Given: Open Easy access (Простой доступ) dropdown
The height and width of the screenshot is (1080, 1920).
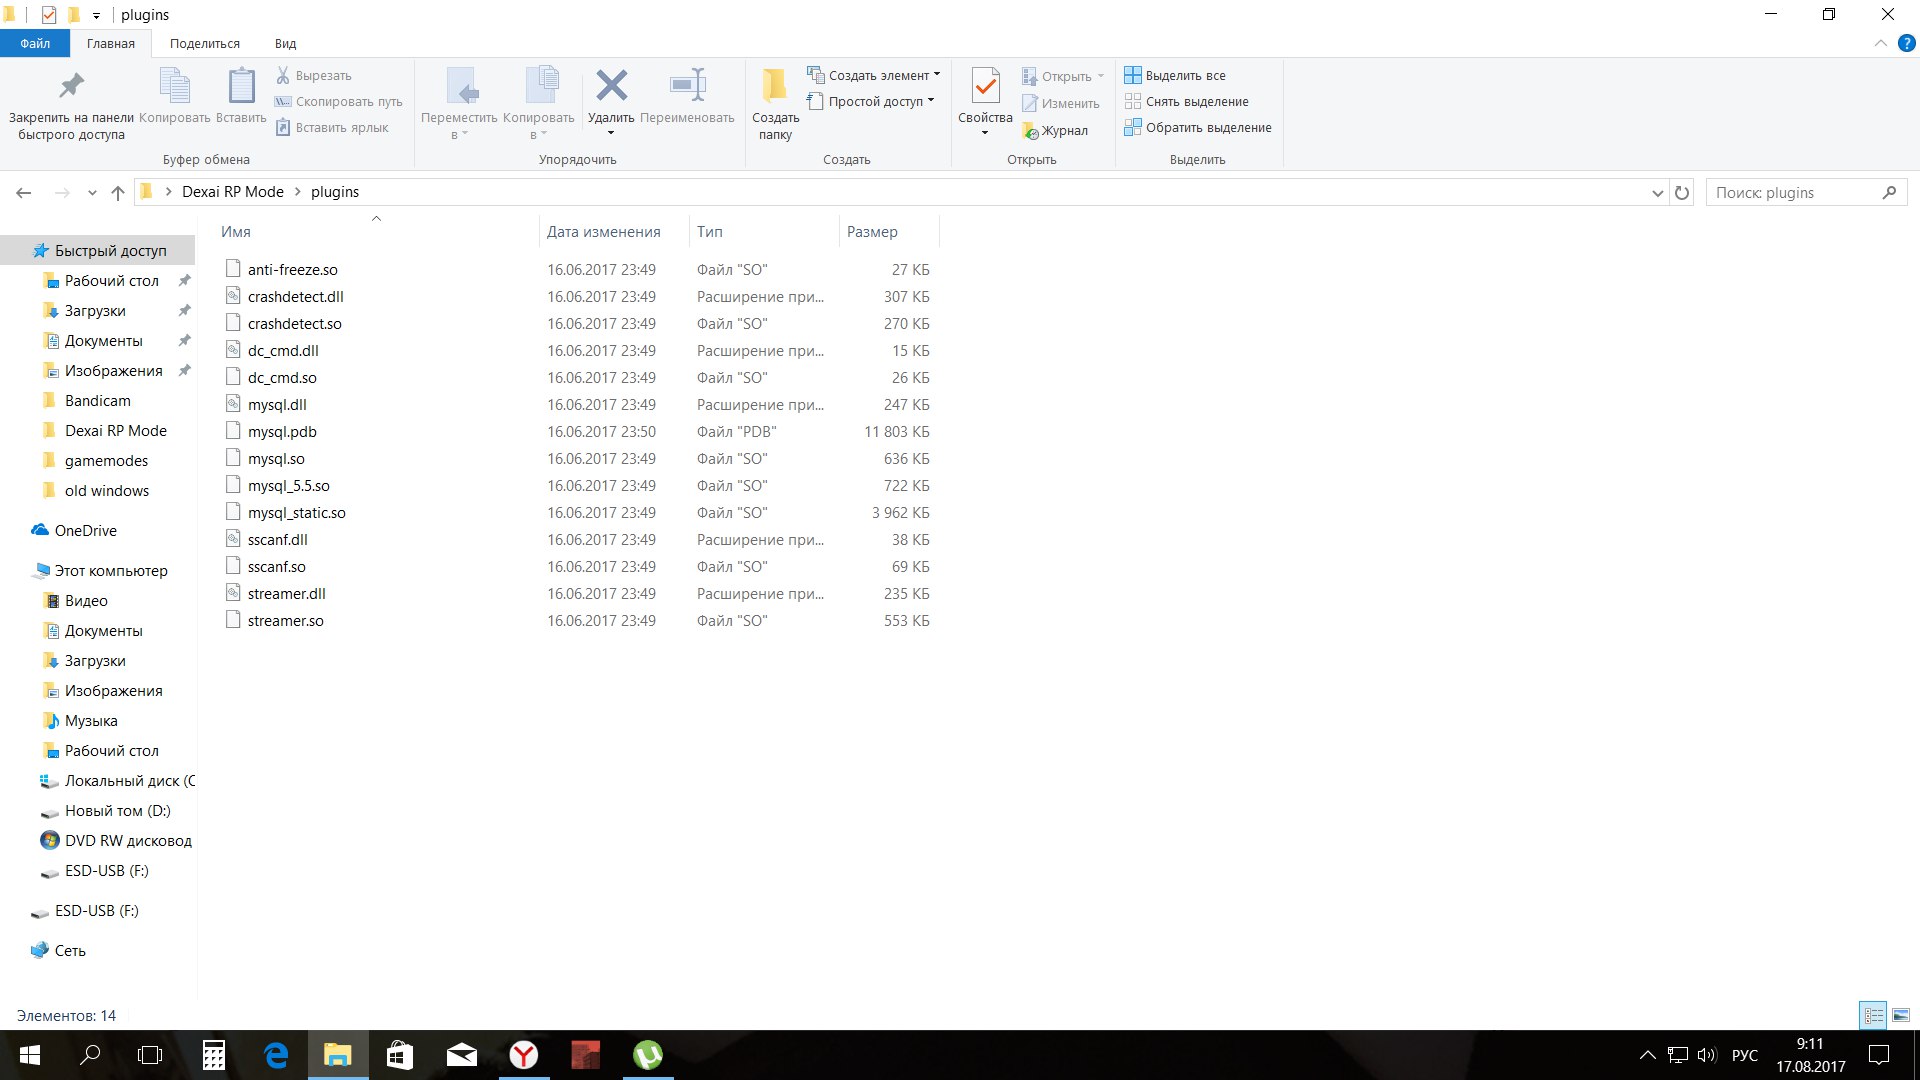Looking at the screenshot, I should point(870,101).
